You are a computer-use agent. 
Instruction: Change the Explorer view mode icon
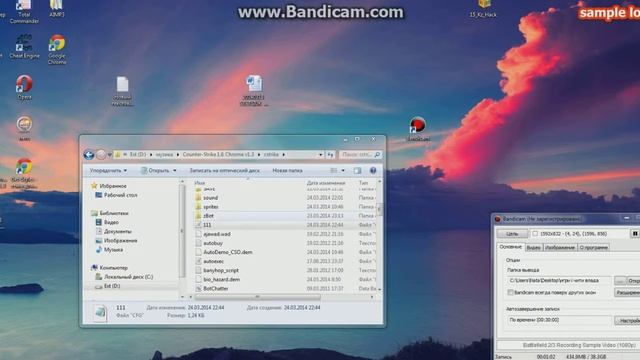[x=334, y=171]
